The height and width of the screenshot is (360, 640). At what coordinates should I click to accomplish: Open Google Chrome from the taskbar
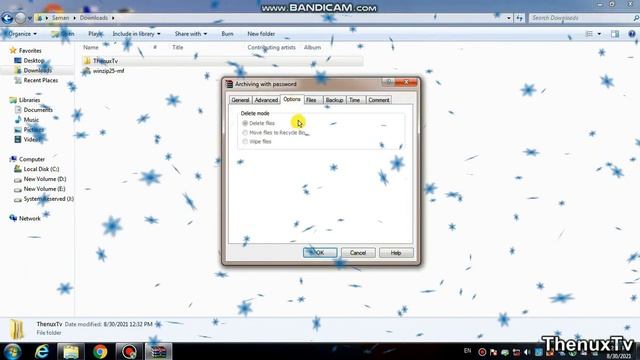point(100,351)
